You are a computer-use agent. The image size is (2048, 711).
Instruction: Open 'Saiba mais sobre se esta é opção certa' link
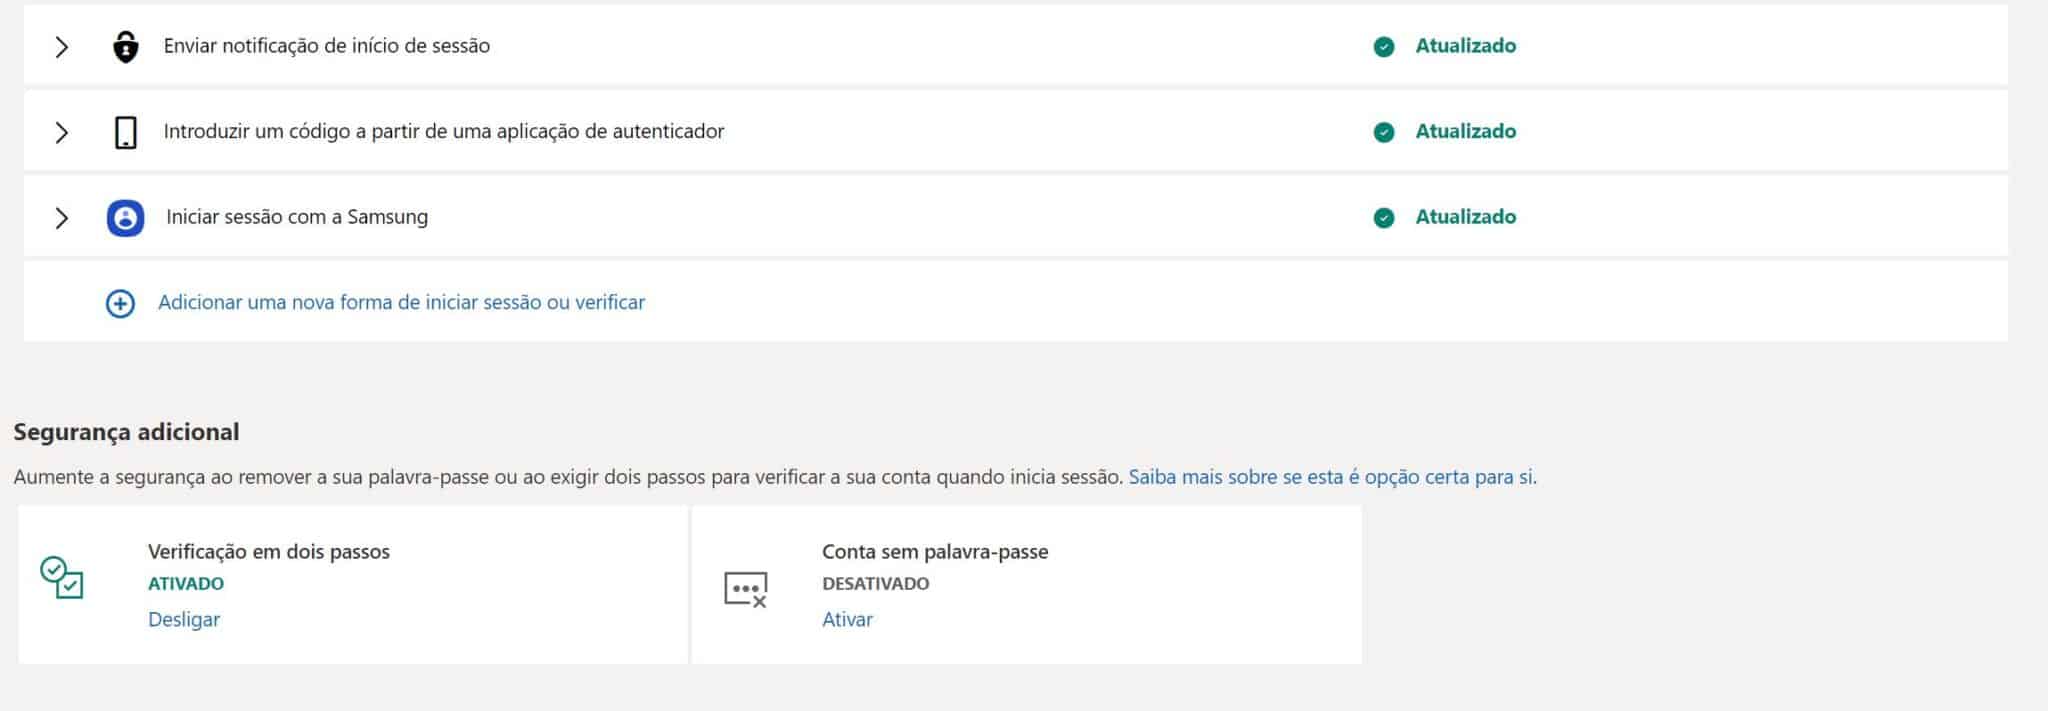pos(1332,477)
